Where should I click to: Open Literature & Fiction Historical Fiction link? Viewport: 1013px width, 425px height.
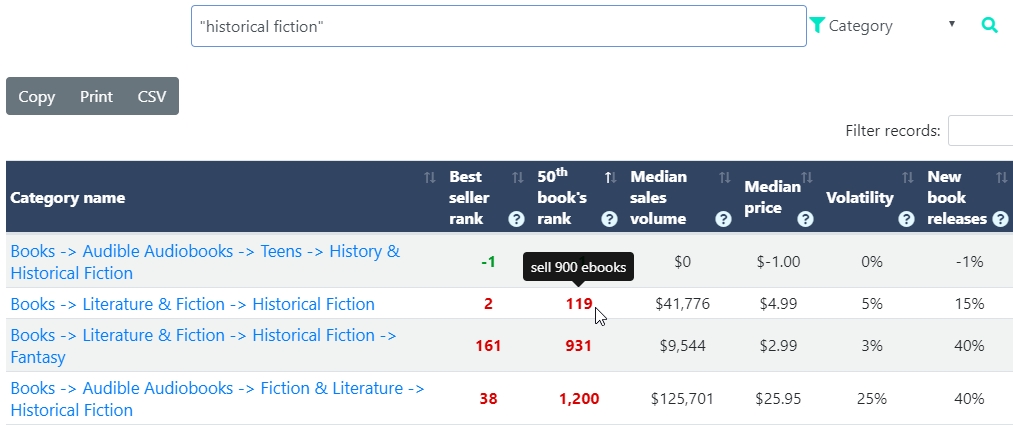[x=192, y=304]
